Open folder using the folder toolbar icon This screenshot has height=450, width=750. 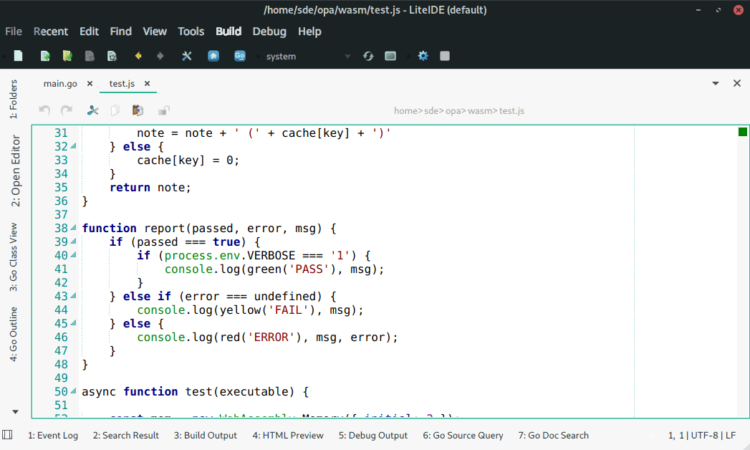coord(67,56)
